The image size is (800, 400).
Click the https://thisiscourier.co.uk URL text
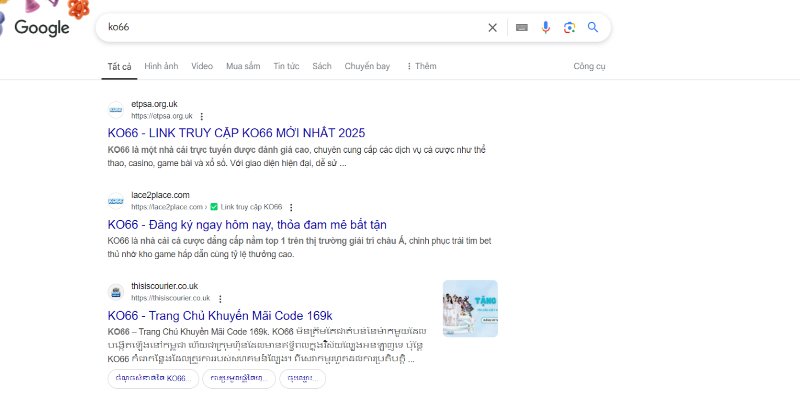coord(170,298)
